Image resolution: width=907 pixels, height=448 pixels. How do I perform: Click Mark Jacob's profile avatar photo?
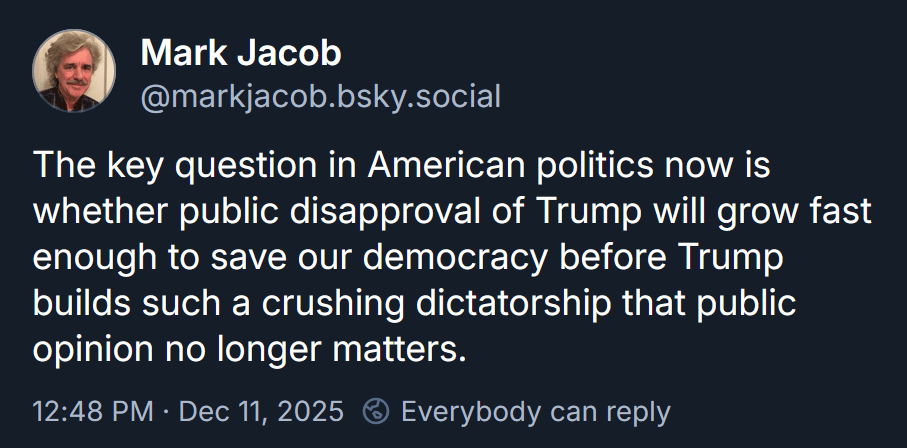(x=74, y=71)
